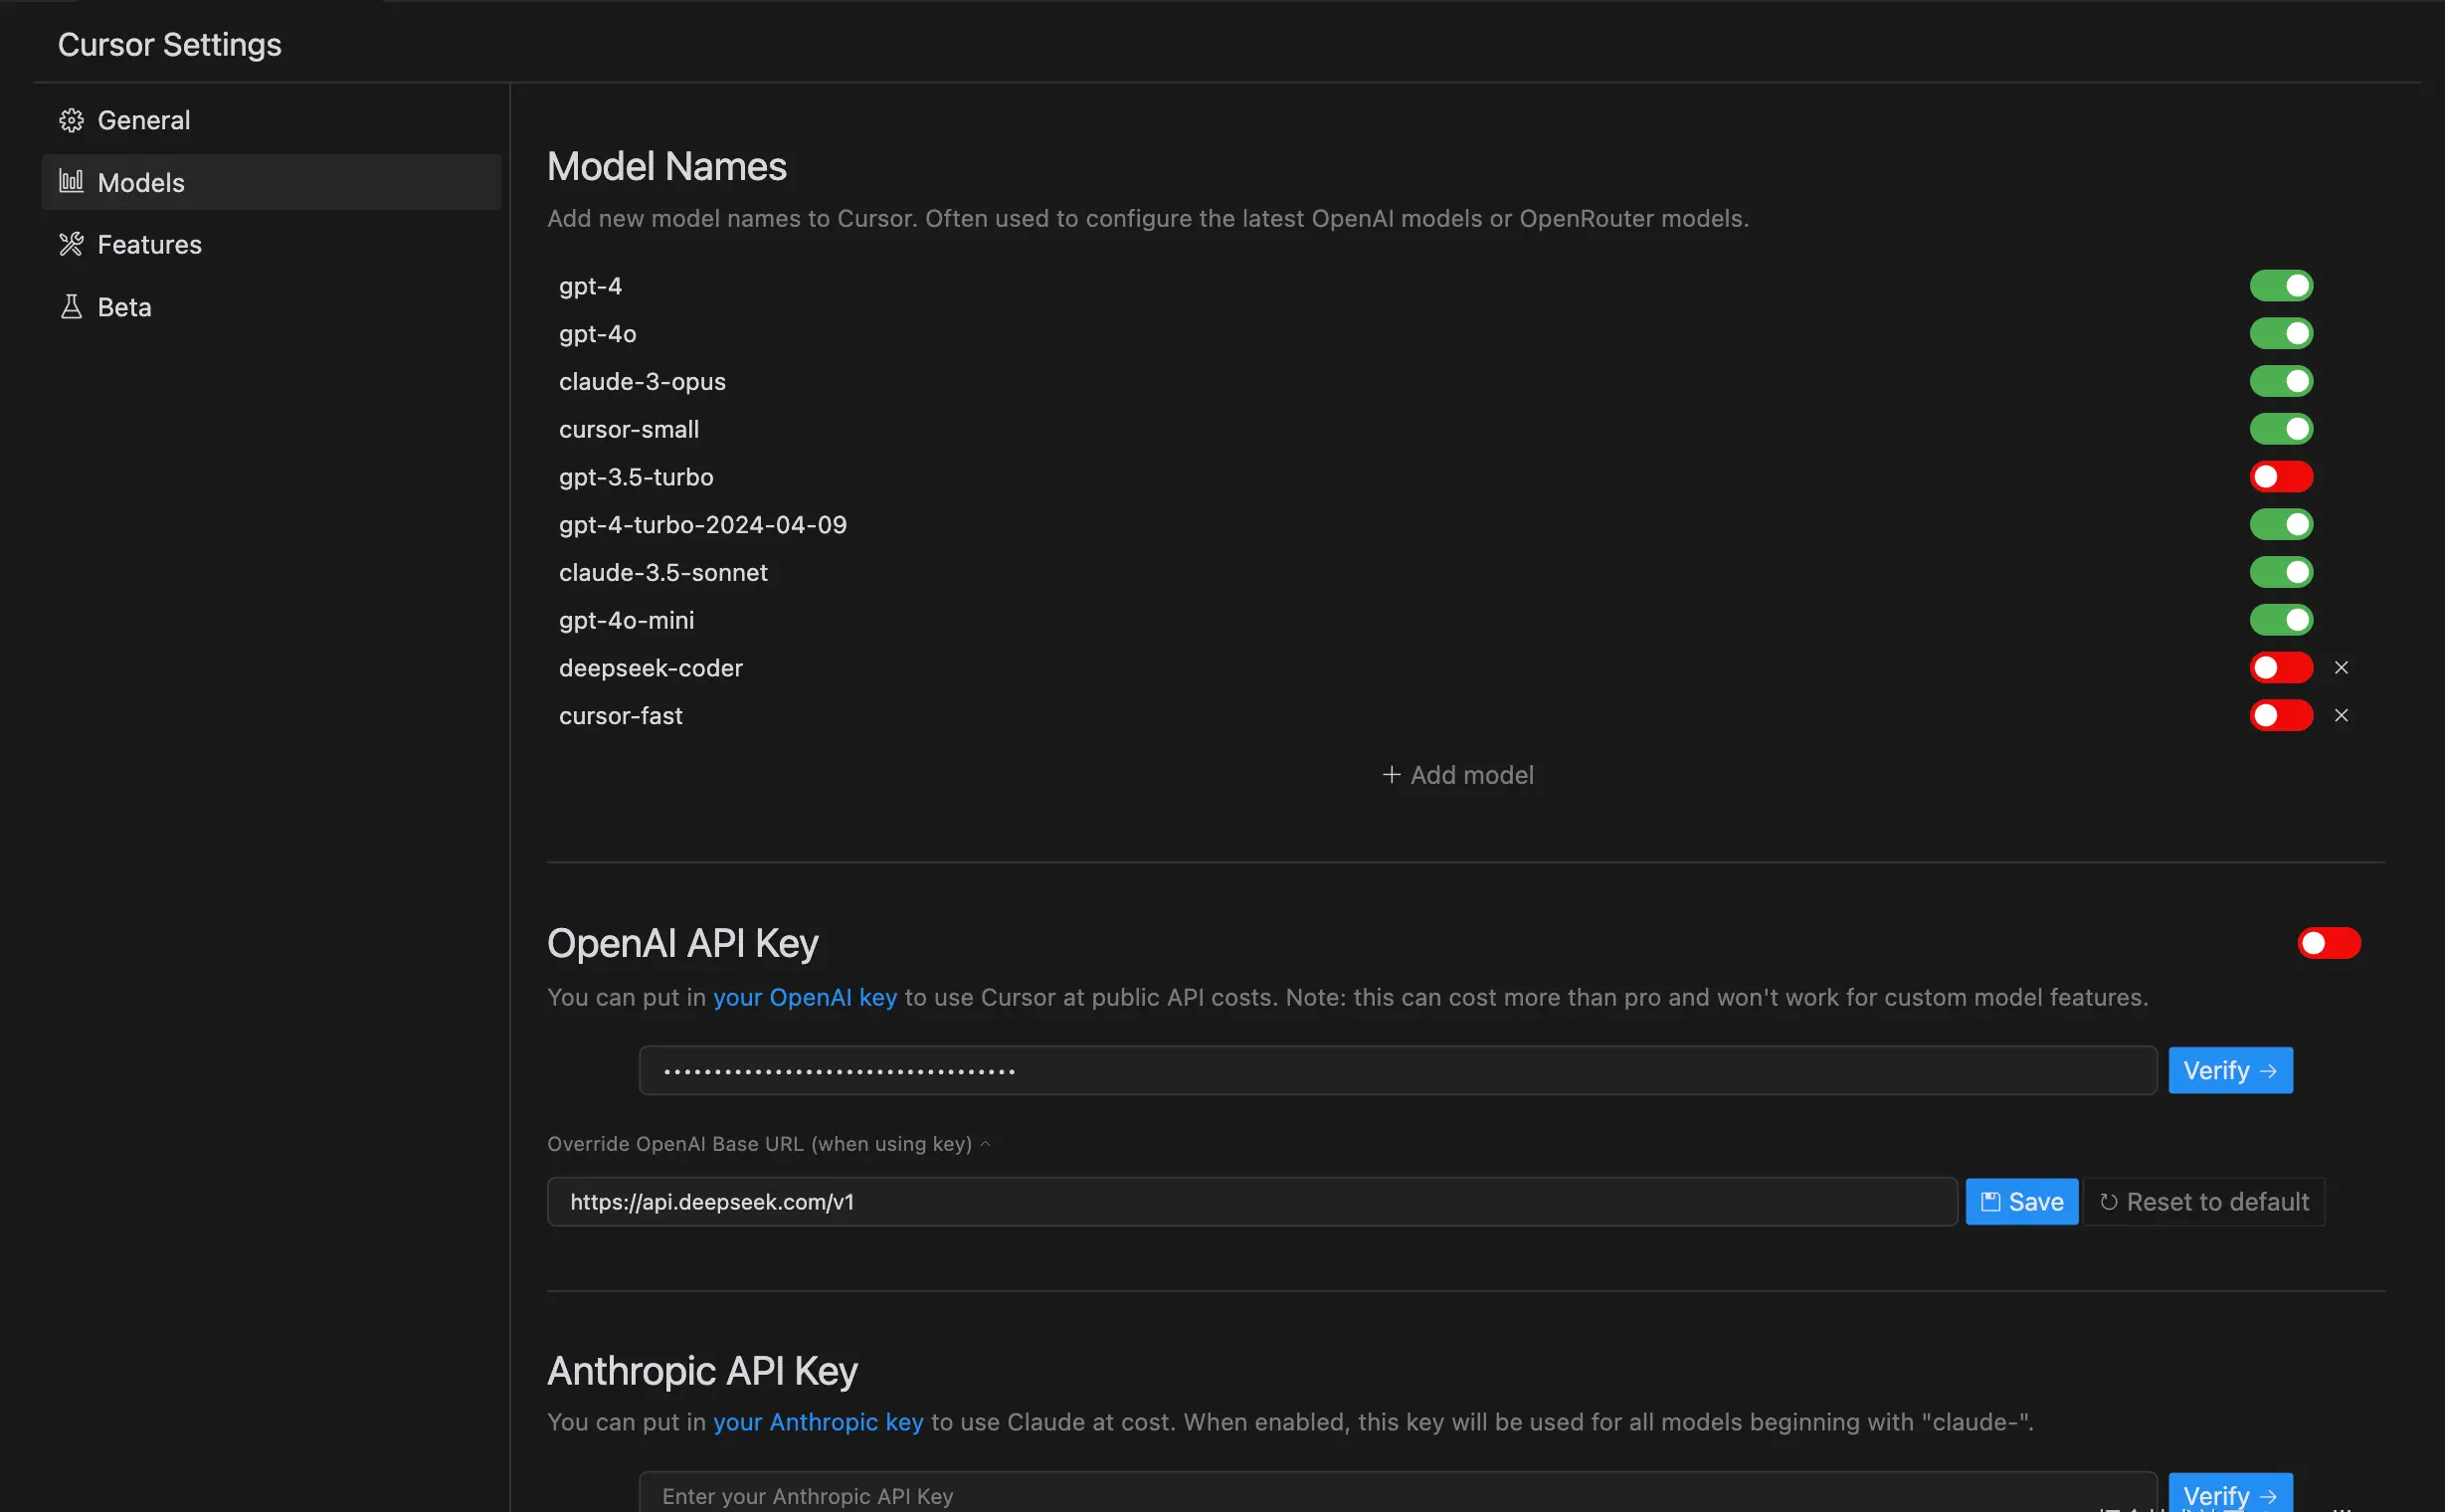Reset base URL to default
2445x1512 pixels.
tap(2203, 1201)
